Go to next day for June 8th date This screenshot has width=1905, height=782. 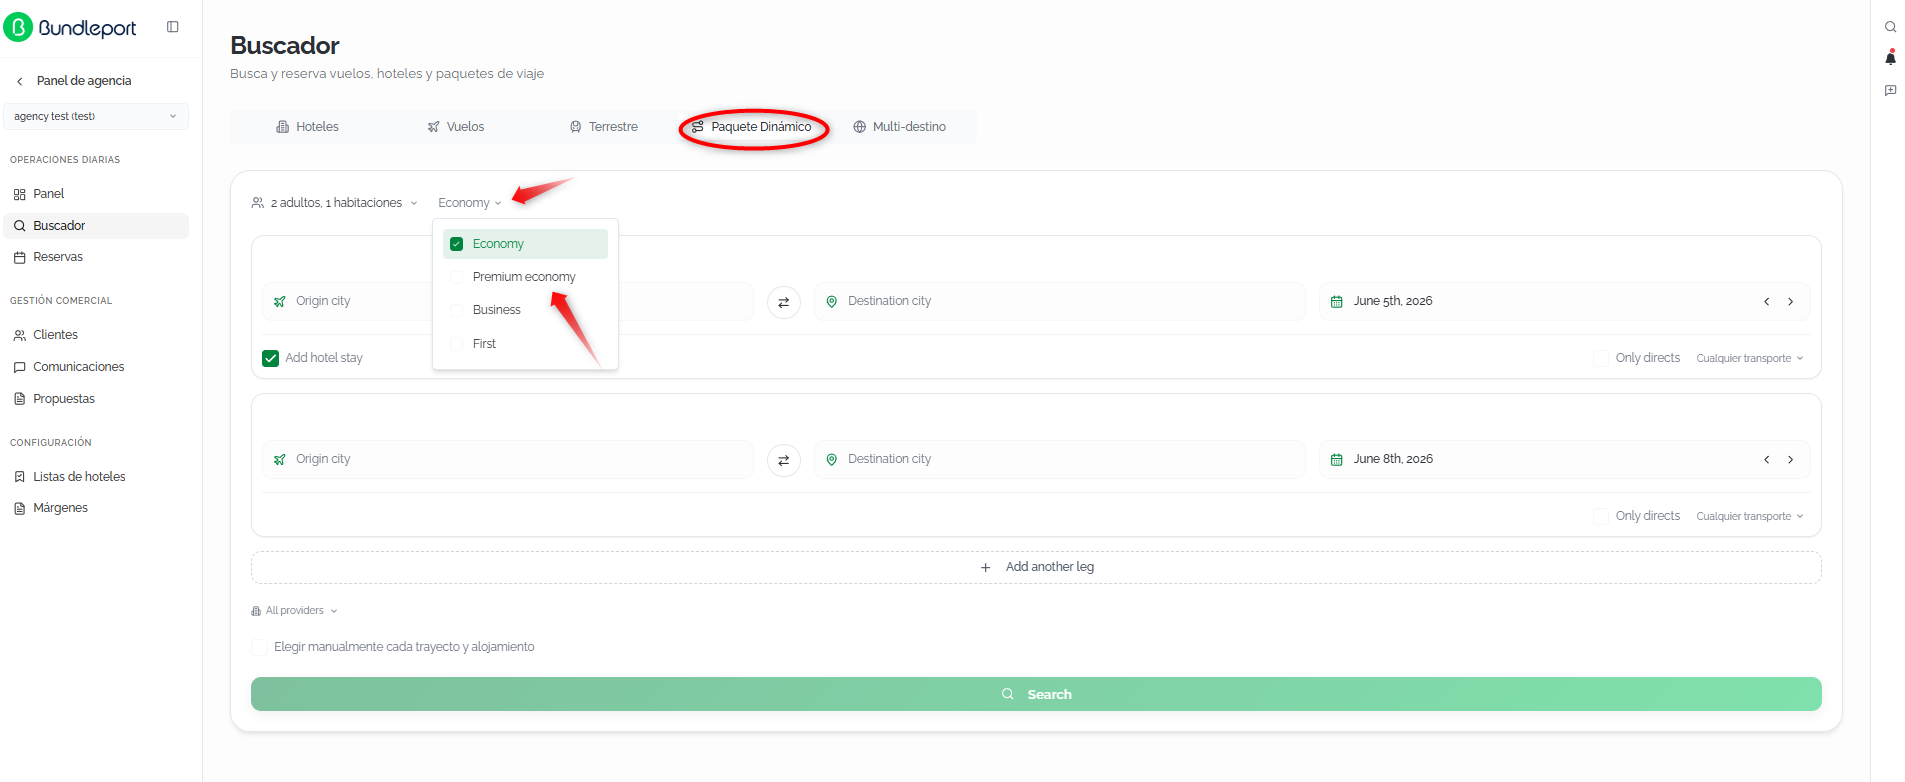(x=1791, y=460)
